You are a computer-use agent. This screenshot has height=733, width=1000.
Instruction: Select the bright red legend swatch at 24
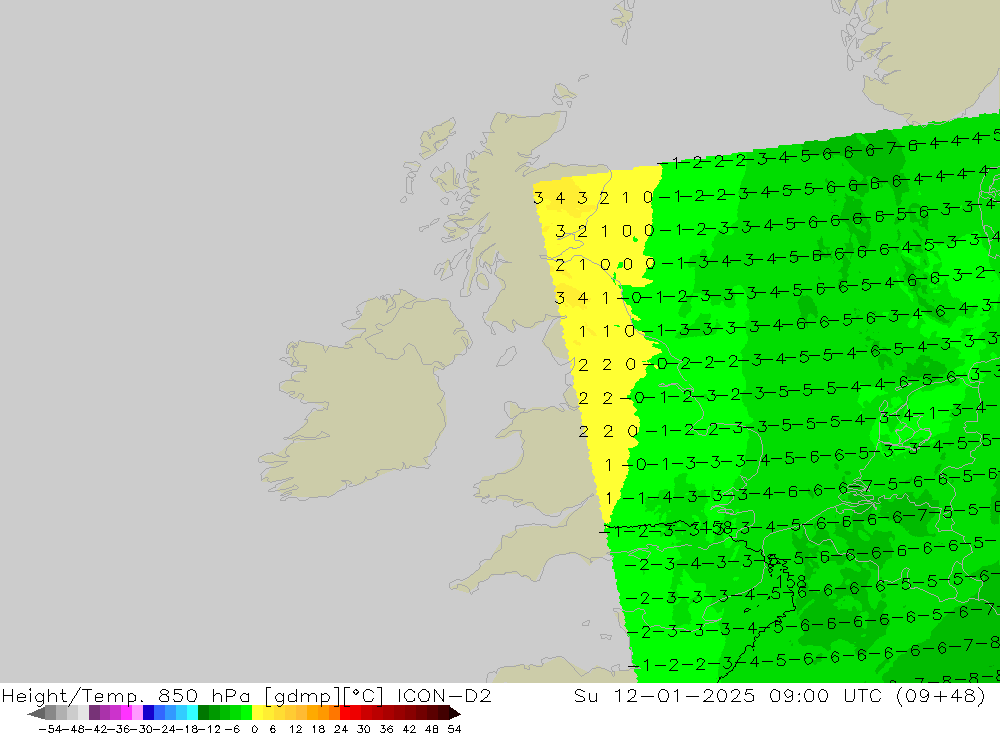click(x=345, y=713)
